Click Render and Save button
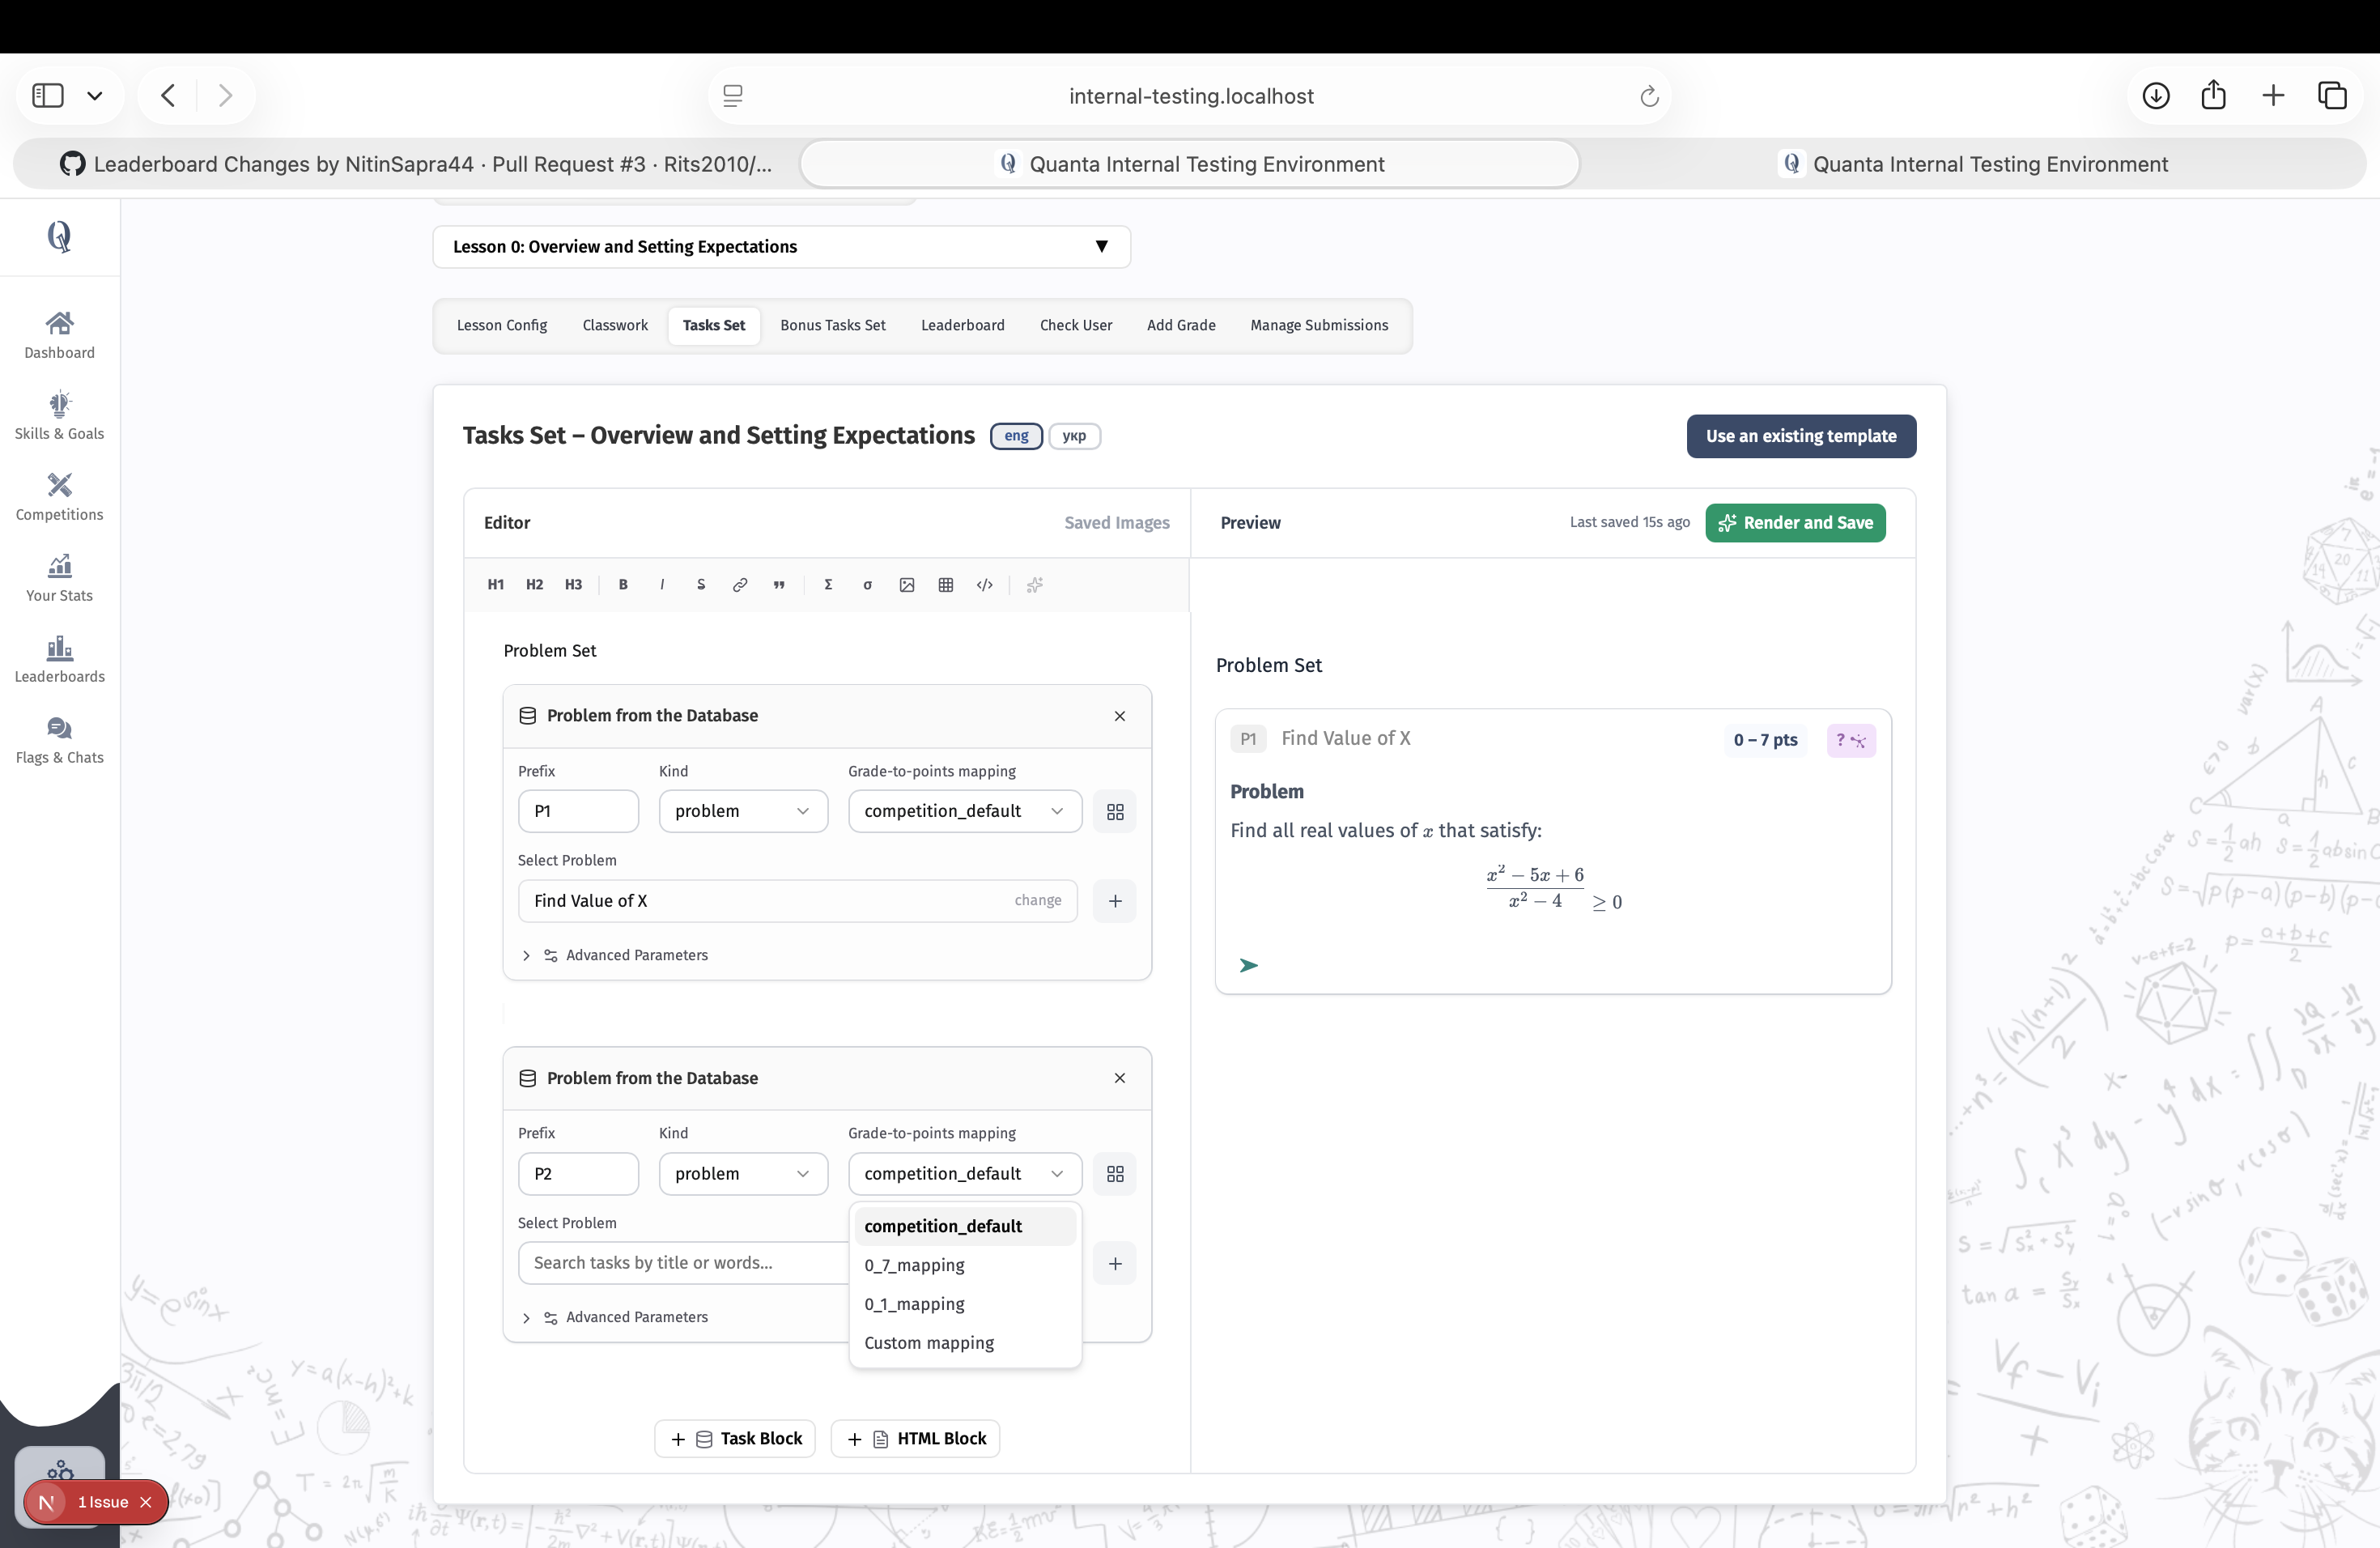 click(1795, 523)
